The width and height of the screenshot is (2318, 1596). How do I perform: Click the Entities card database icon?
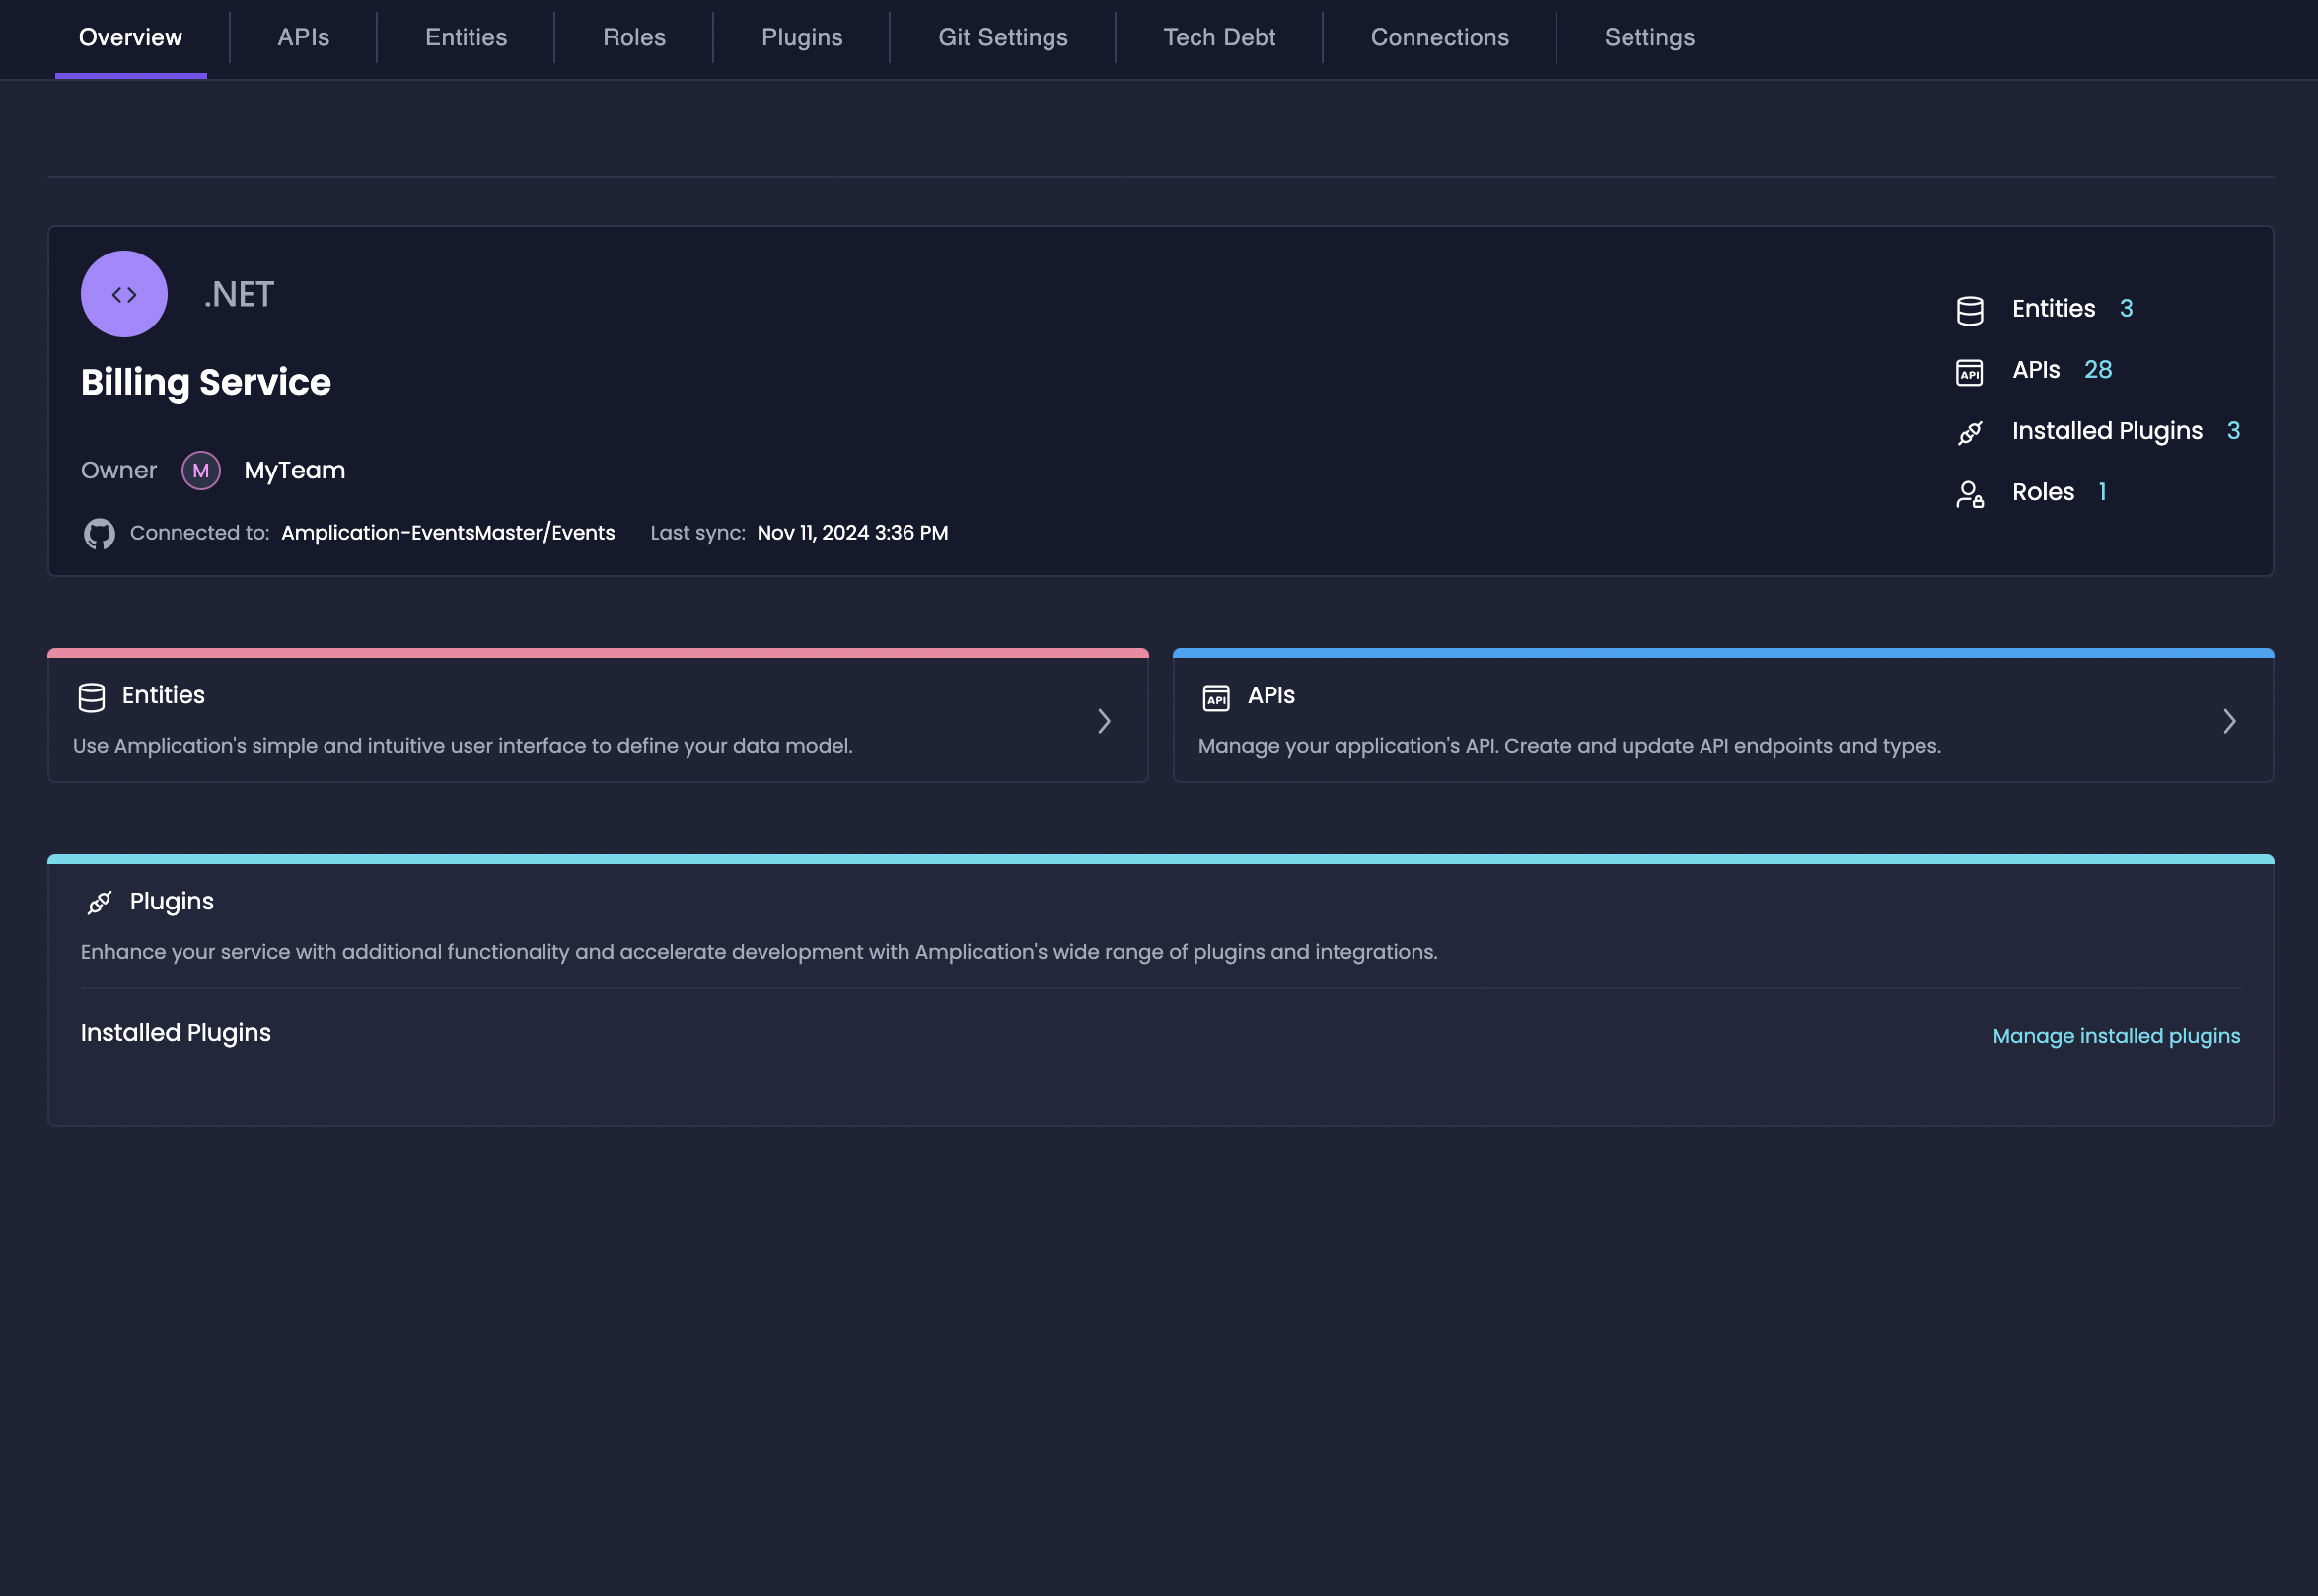(x=91, y=697)
